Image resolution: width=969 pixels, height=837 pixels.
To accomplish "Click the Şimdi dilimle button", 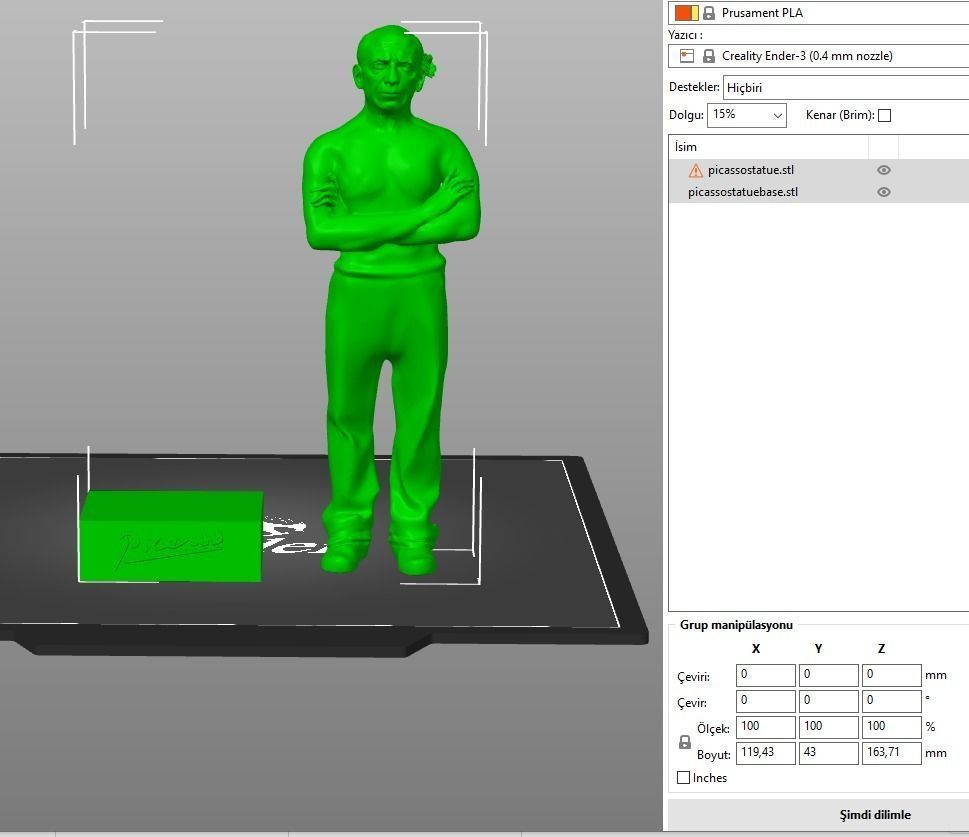I will pyautogui.click(x=818, y=815).
